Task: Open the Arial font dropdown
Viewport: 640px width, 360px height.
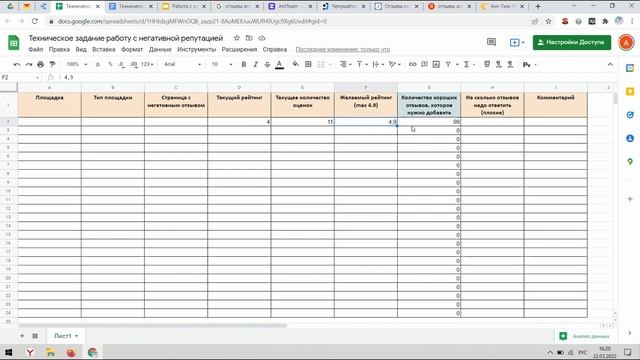Action: coord(182,64)
